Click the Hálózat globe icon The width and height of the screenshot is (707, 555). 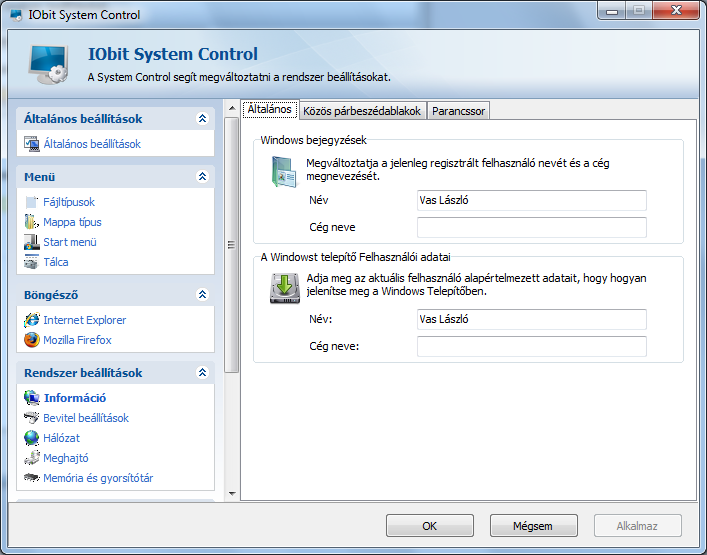pyautogui.click(x=32, y=438)
